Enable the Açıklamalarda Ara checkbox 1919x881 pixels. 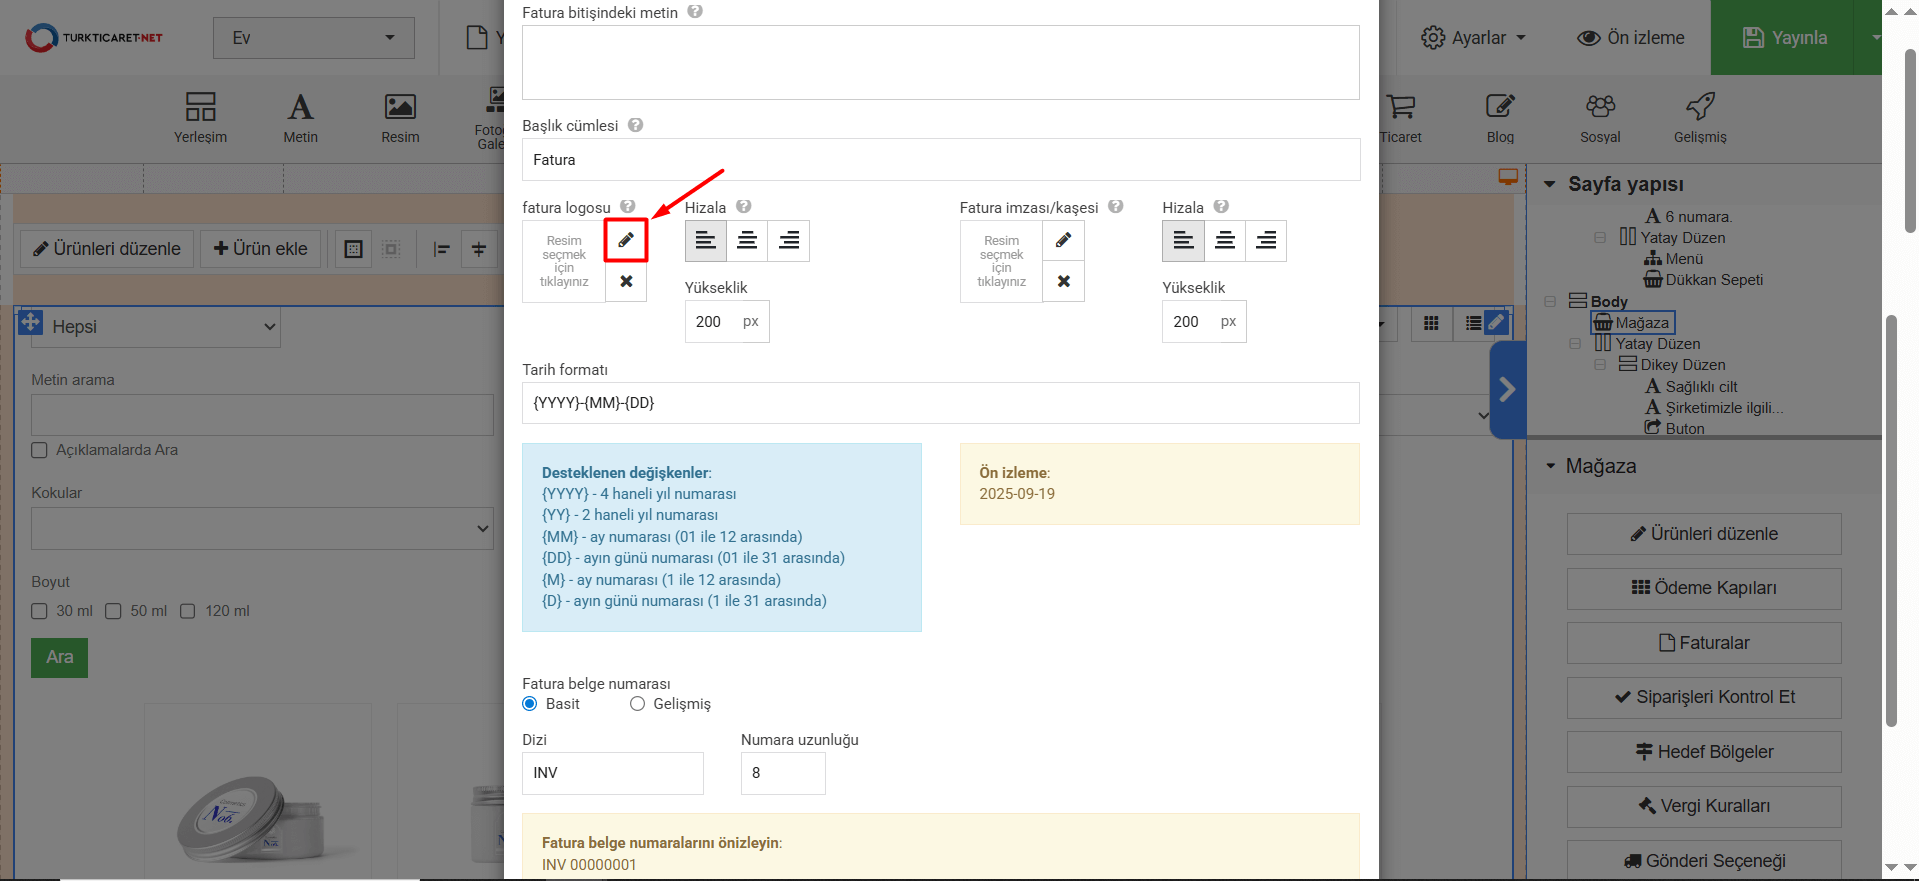[40, 450]
